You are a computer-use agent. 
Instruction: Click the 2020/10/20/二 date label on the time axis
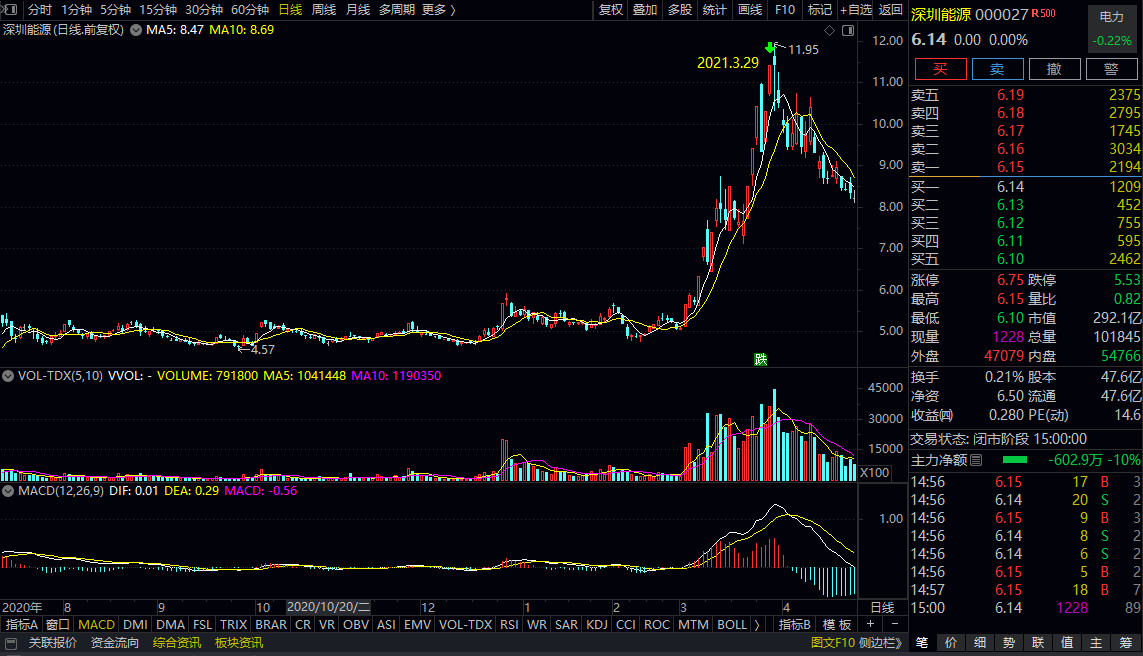pos(328,607)
